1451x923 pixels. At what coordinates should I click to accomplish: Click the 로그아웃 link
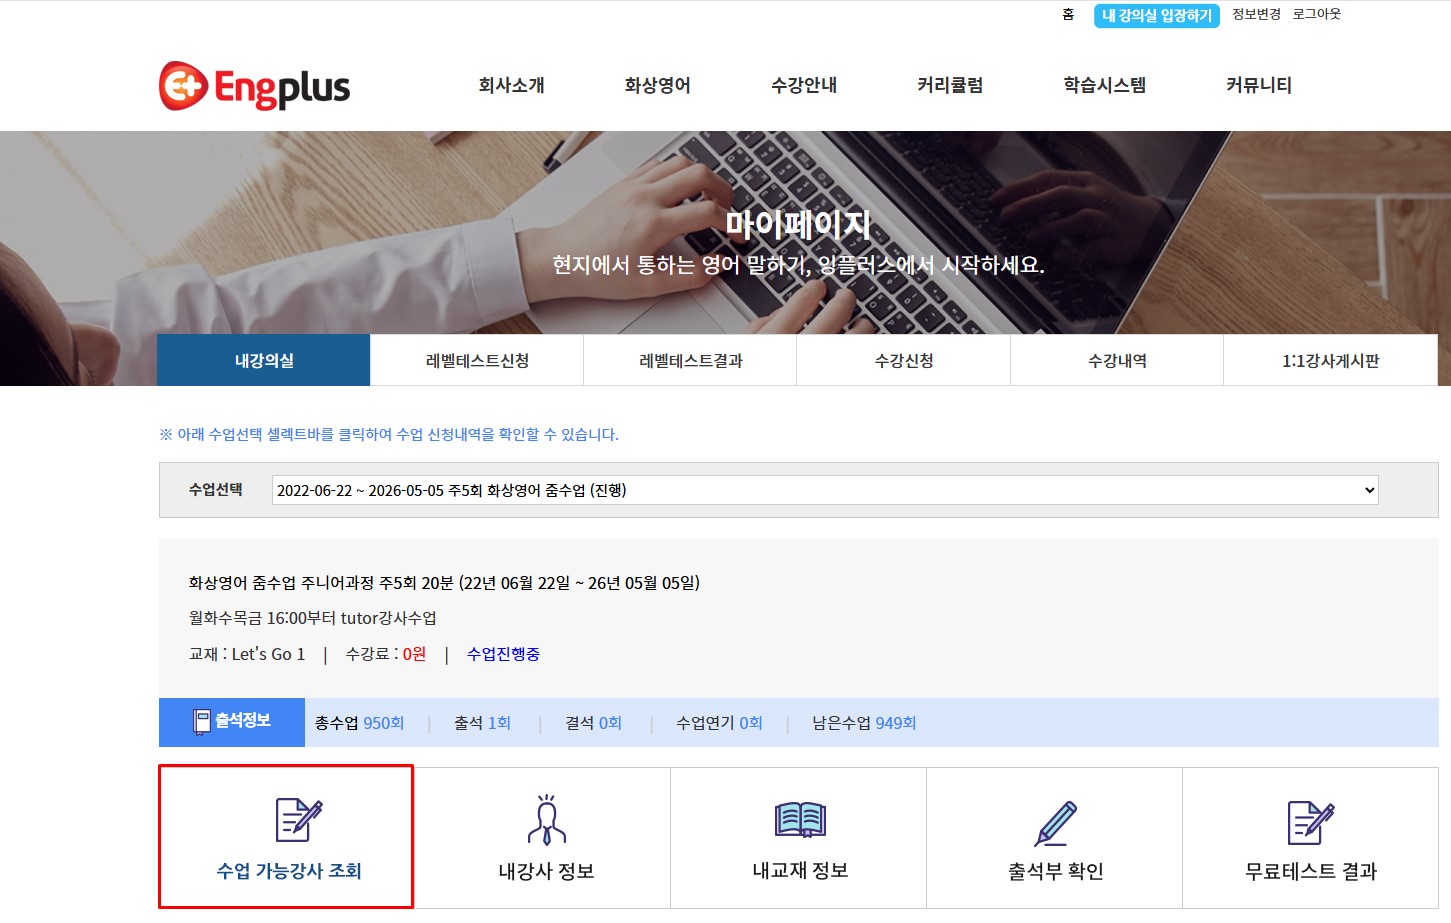coord(1316,14)
